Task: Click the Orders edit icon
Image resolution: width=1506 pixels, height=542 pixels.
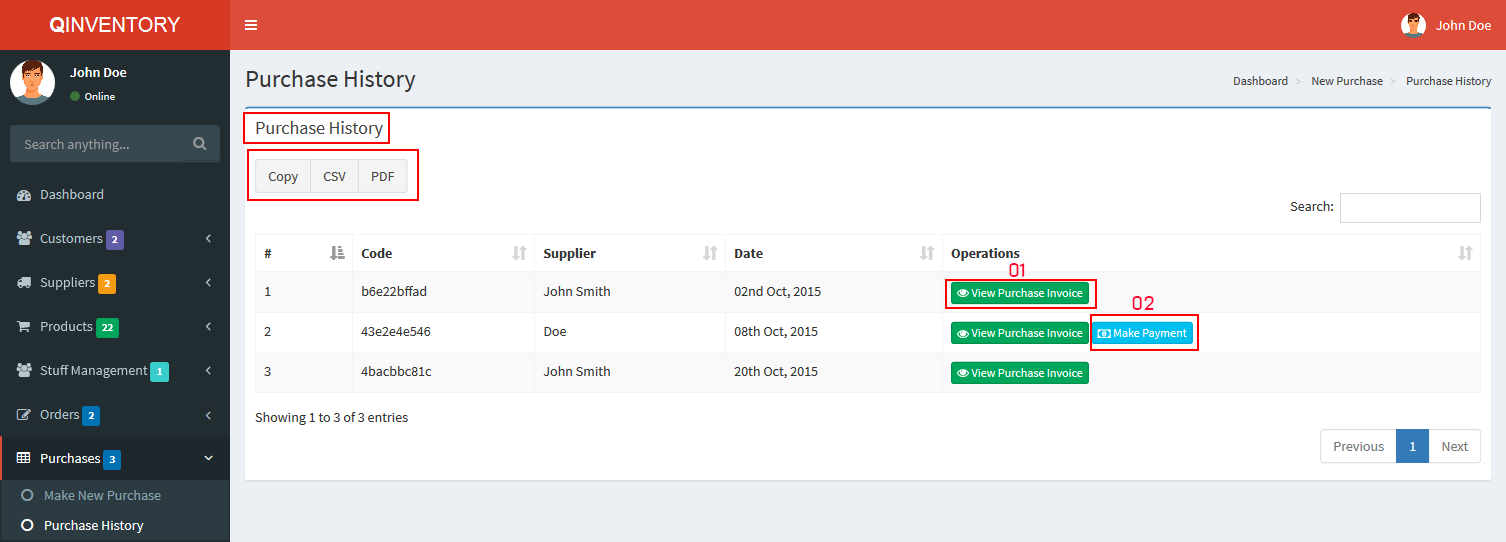Action: [25, 415]
